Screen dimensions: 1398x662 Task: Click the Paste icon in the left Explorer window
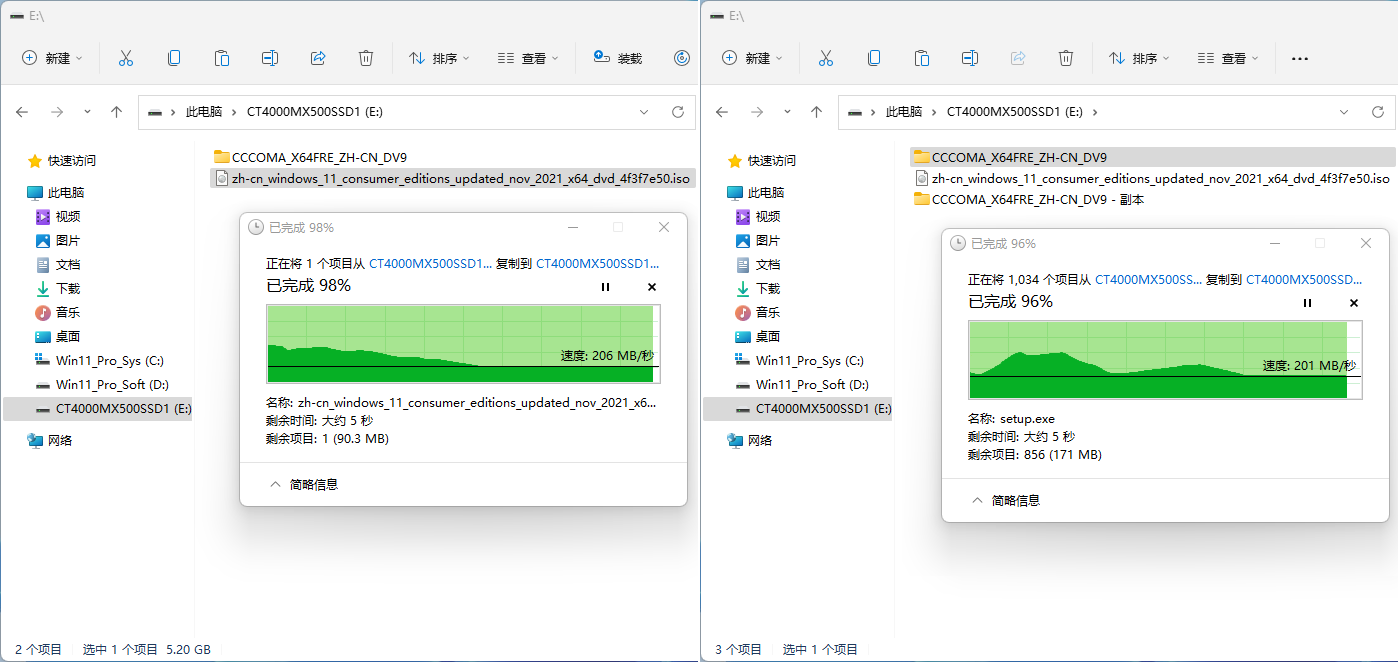222,58
